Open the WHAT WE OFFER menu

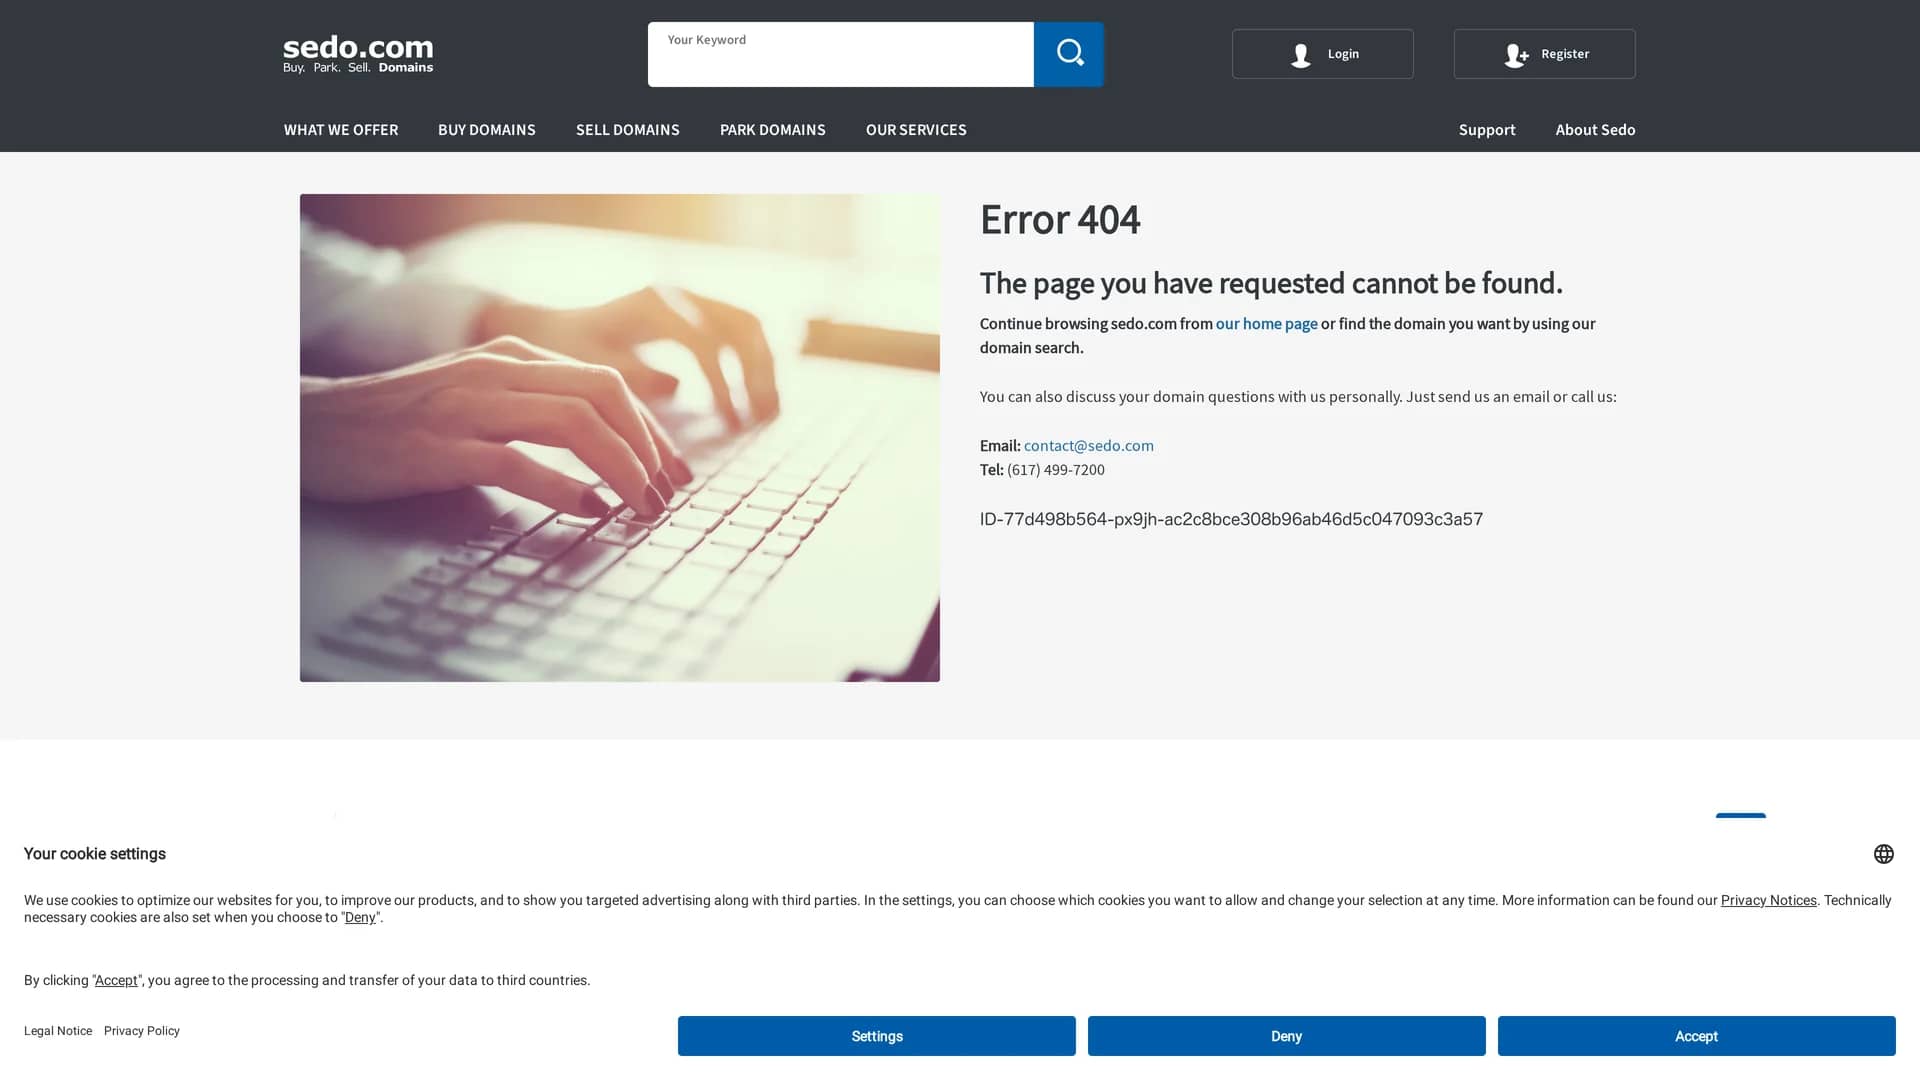click(x=341, y=130)
